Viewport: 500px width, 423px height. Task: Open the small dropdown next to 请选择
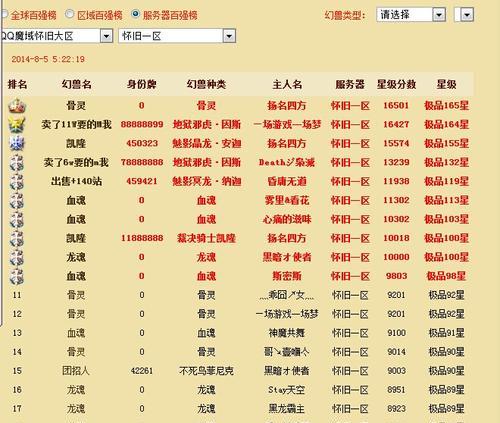click(464, 15)
